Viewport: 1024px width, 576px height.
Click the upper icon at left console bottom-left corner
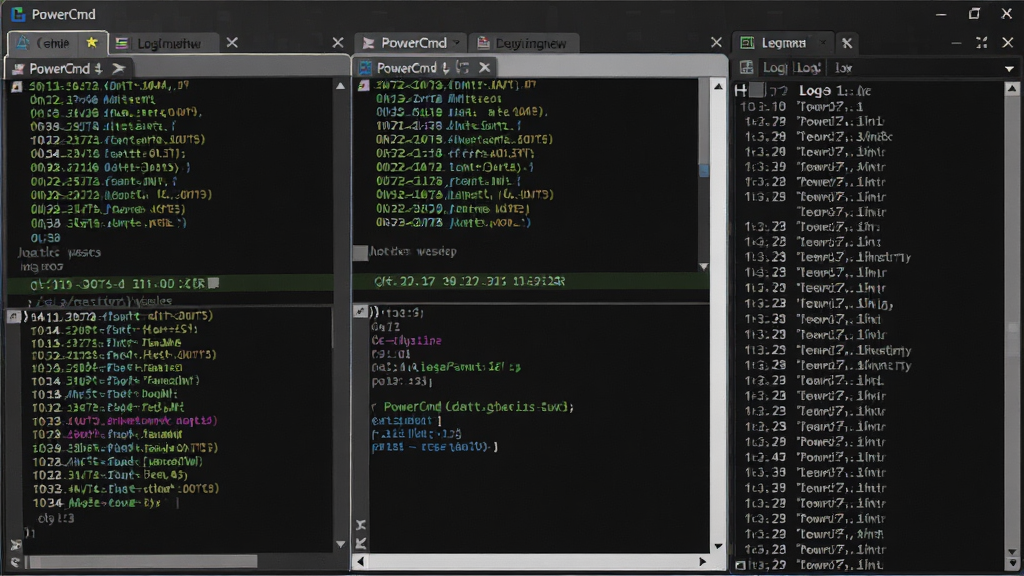pyautogui.click(x=16, y=545)
